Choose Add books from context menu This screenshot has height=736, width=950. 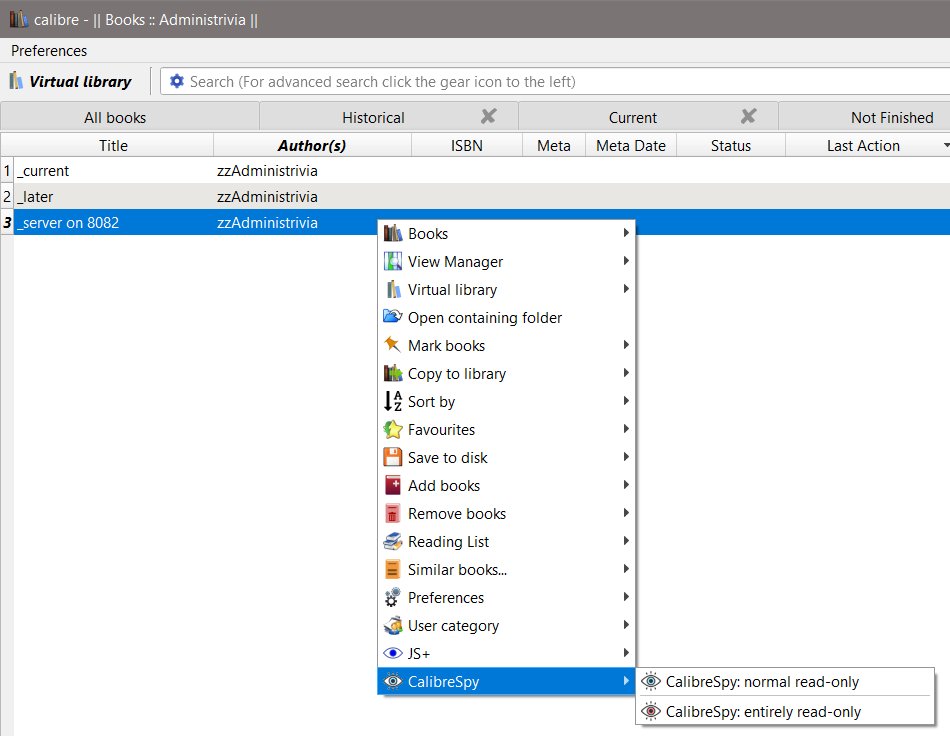(x=506, y=485)
